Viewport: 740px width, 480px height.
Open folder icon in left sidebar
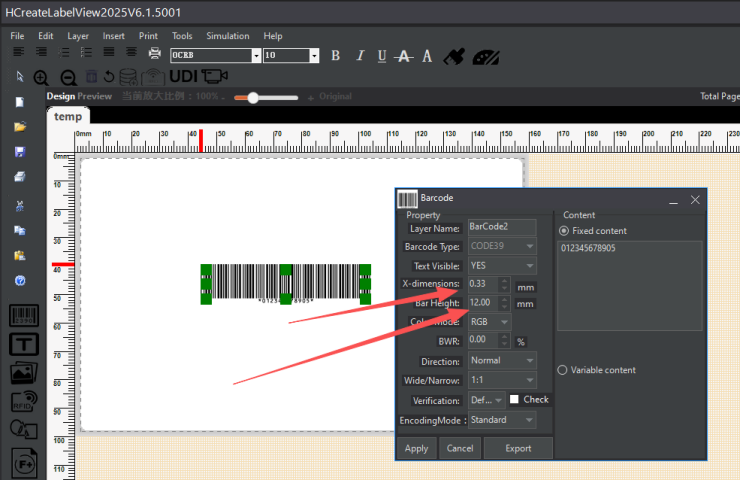click(x=20, y=126)
